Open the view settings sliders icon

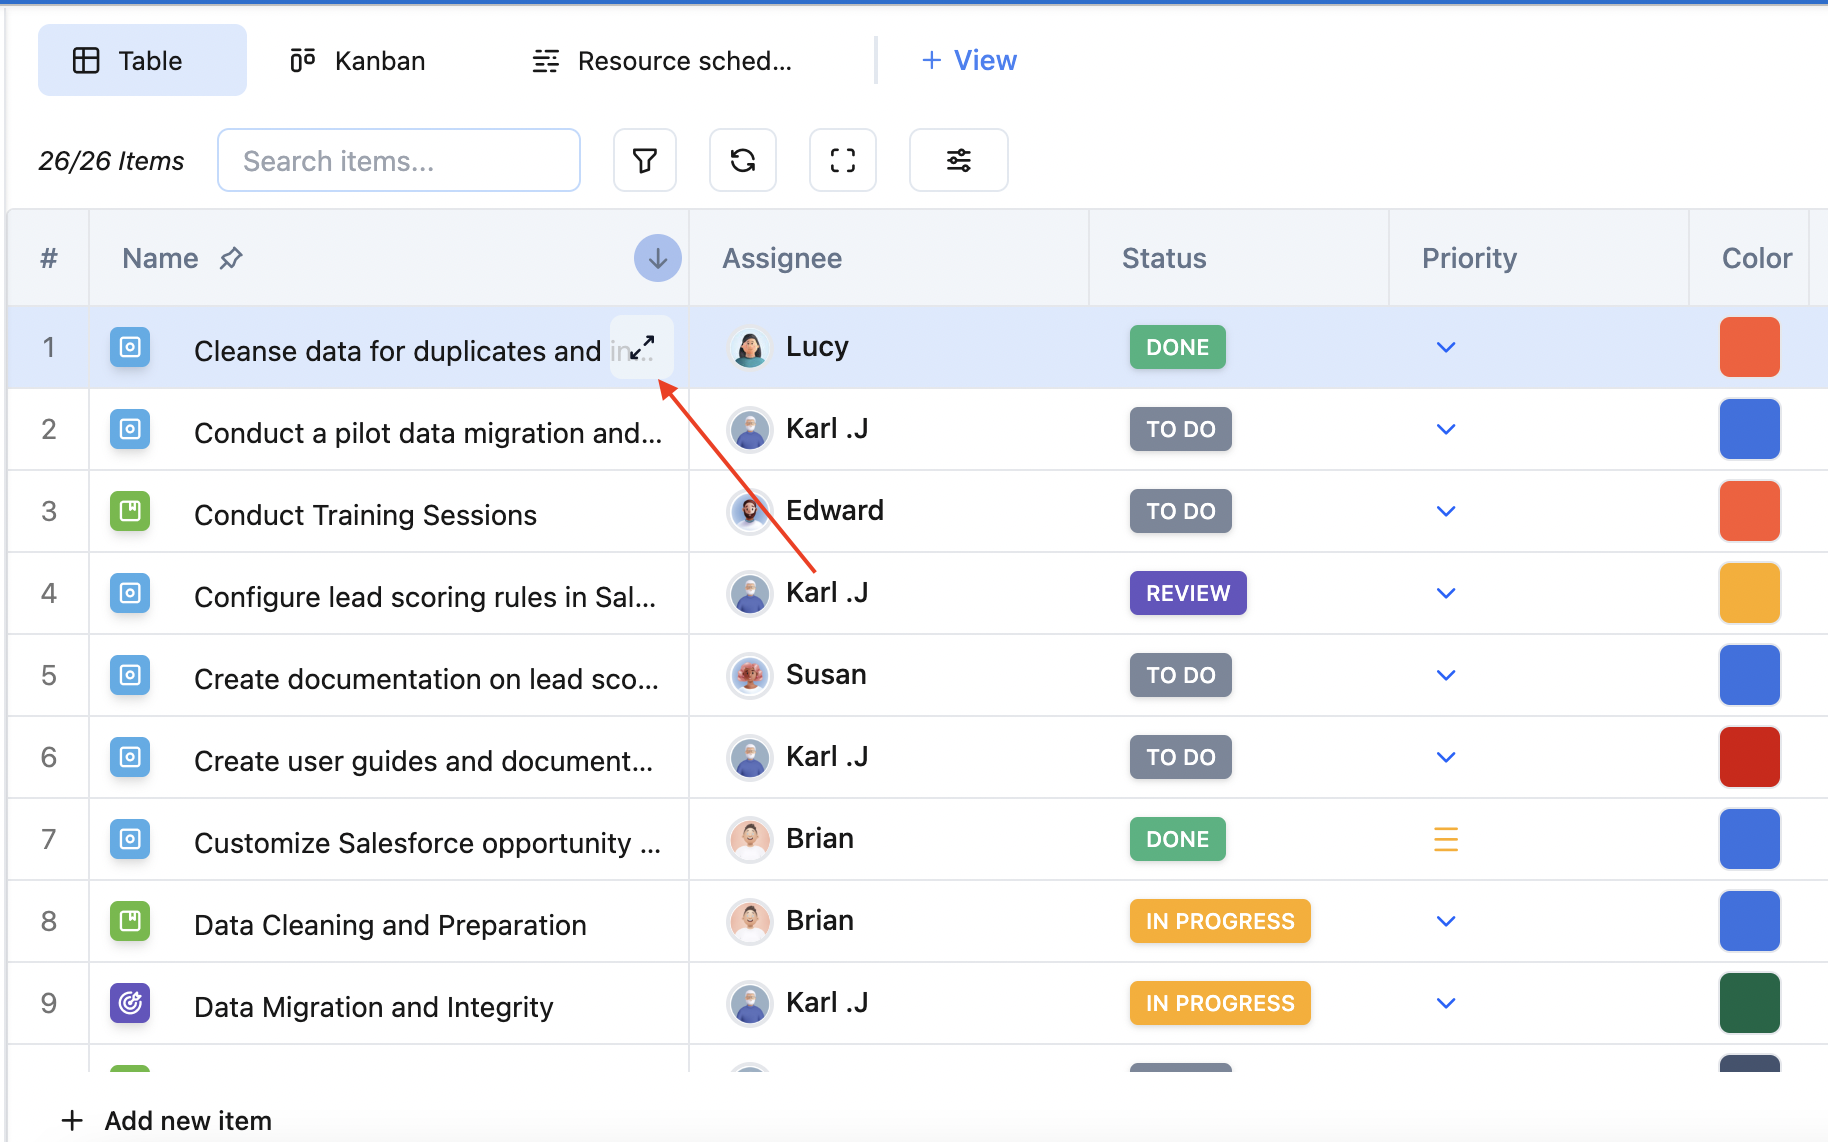pyautogui.click(x=958, y=160)
